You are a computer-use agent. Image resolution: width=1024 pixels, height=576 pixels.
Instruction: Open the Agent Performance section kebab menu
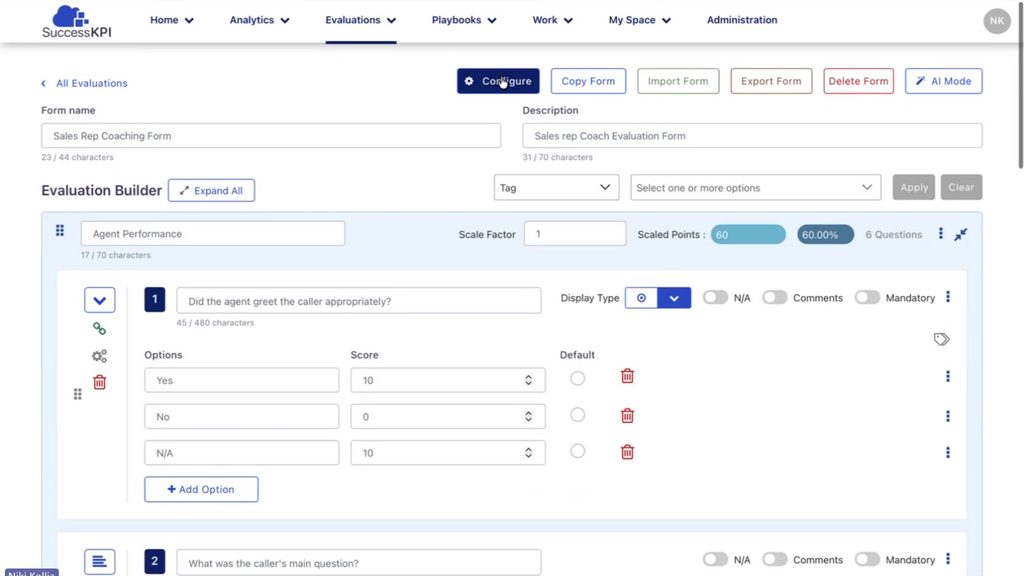pyautogui.click(x=940, y=234)
